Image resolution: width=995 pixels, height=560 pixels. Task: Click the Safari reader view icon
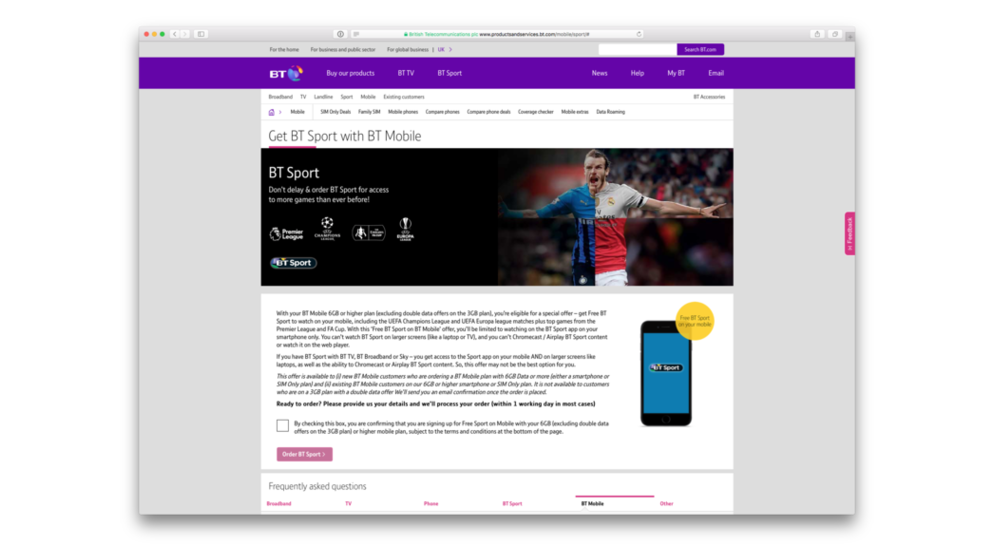(356, 34)
